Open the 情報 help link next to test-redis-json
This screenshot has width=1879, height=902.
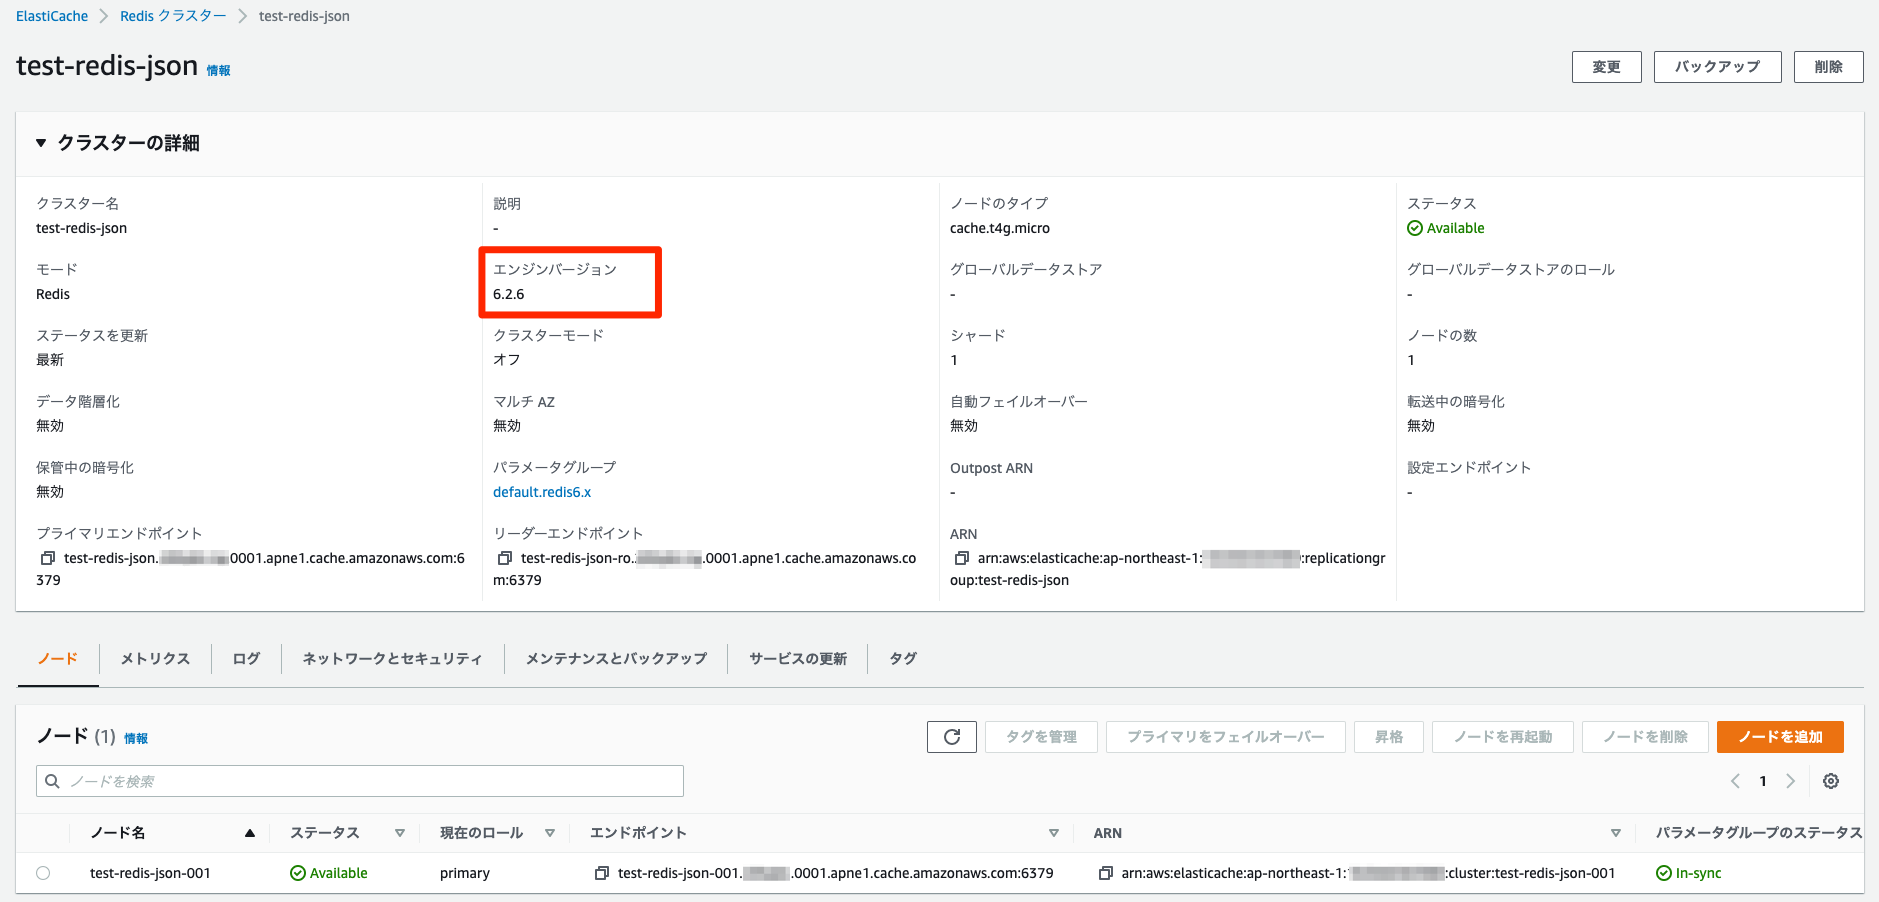[218, 70]
